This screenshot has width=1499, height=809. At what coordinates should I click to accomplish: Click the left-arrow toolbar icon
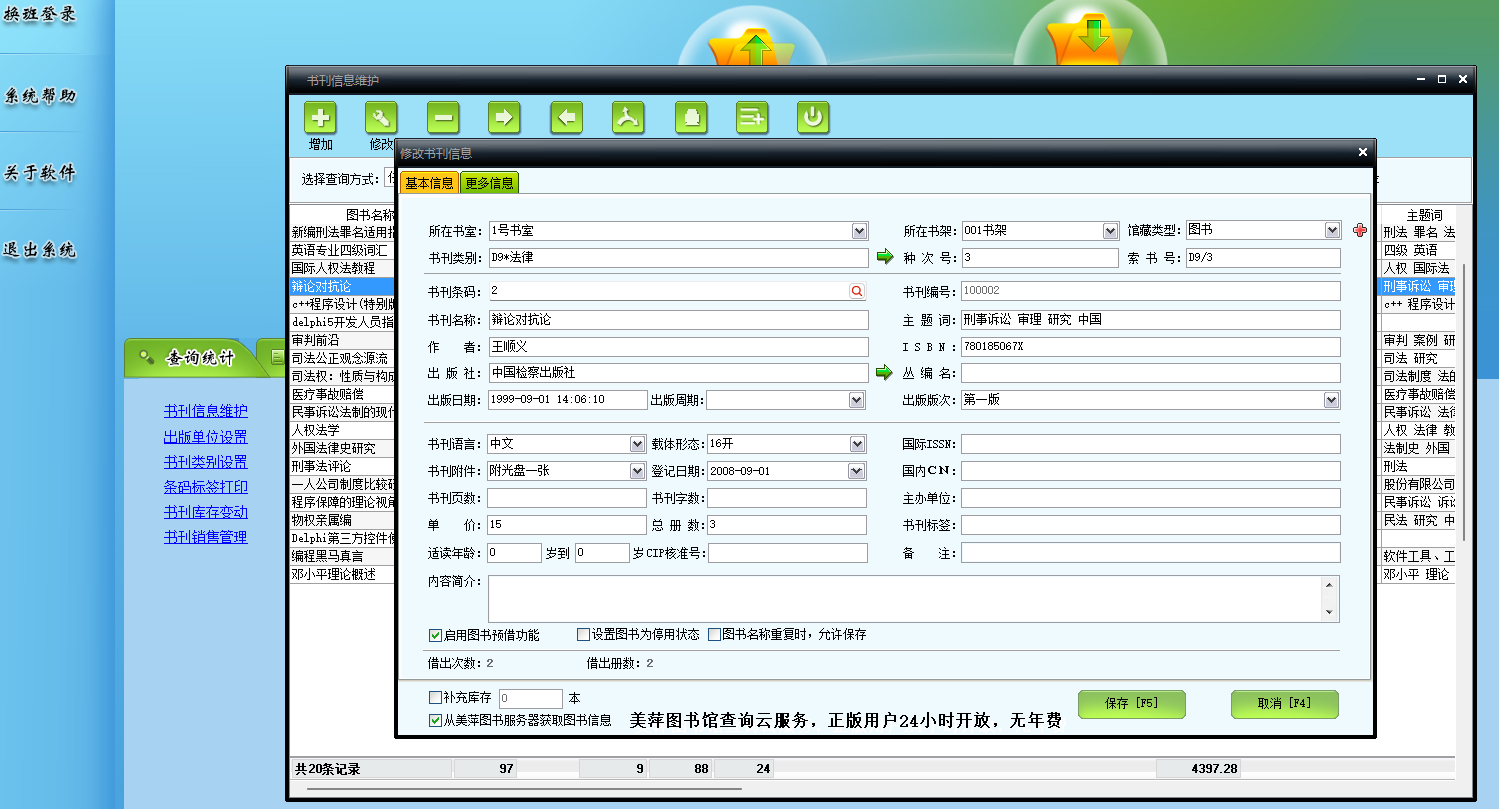566,118
